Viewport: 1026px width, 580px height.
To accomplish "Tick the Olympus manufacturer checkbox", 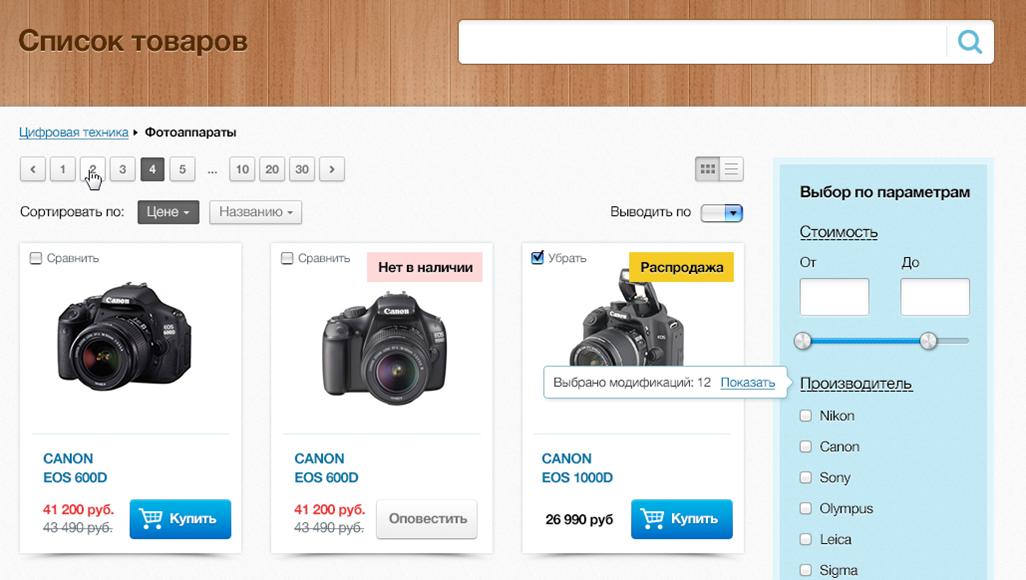I will point(805,508).
